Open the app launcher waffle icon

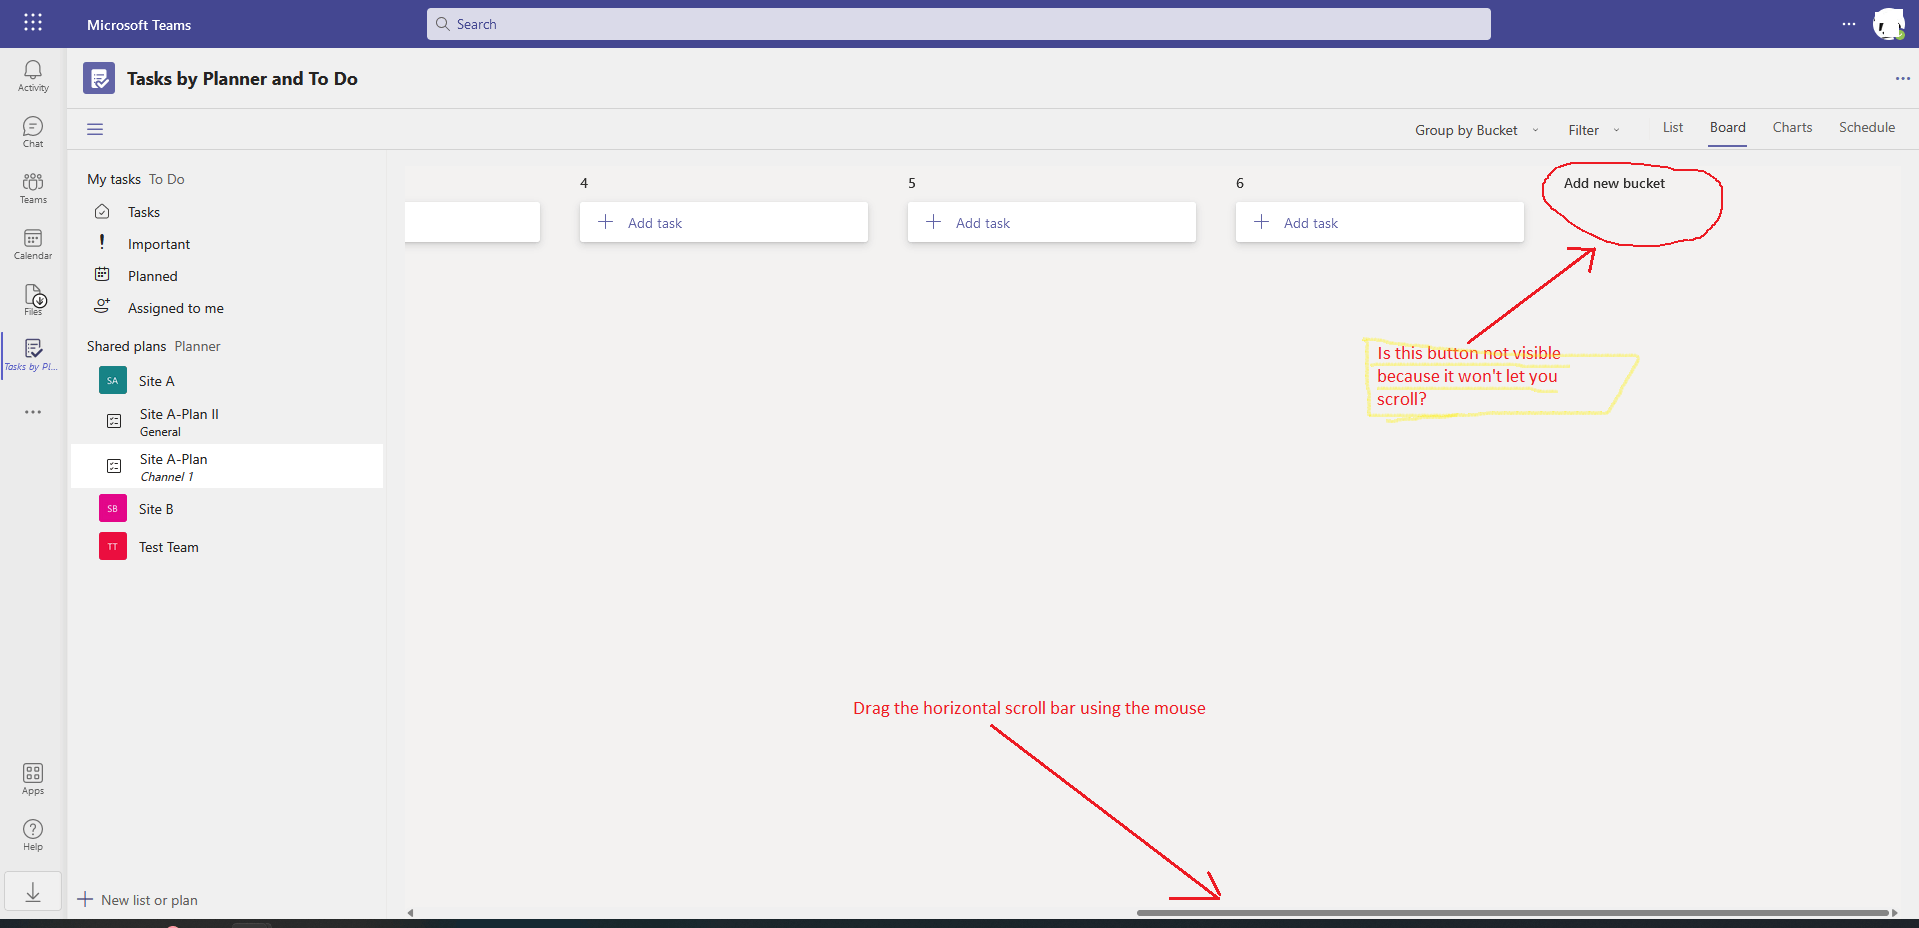[33, 22]
